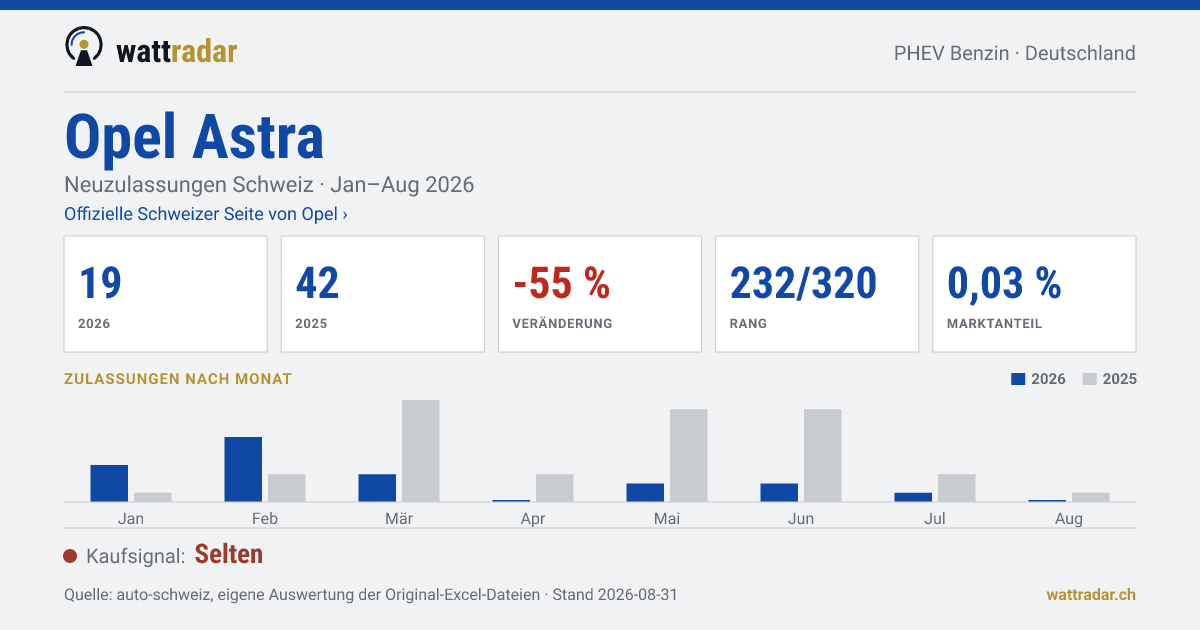Click the Jan month axis label
Viewport: 1200px width, 630px height.
click(131, 518)
